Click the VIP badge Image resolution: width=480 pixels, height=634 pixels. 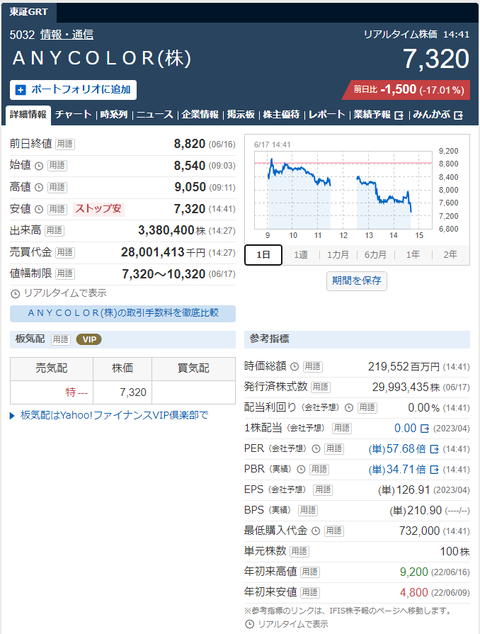(x=89, y=340)
